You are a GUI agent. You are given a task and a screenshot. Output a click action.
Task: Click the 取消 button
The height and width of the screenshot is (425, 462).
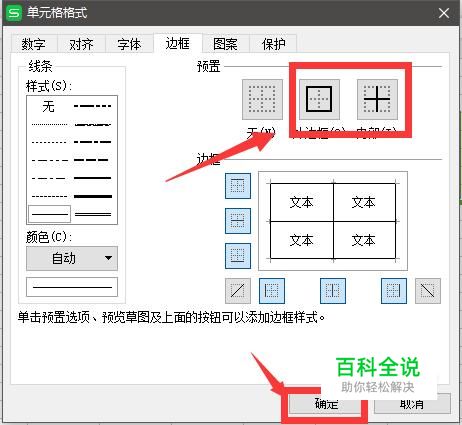(412, 404)
